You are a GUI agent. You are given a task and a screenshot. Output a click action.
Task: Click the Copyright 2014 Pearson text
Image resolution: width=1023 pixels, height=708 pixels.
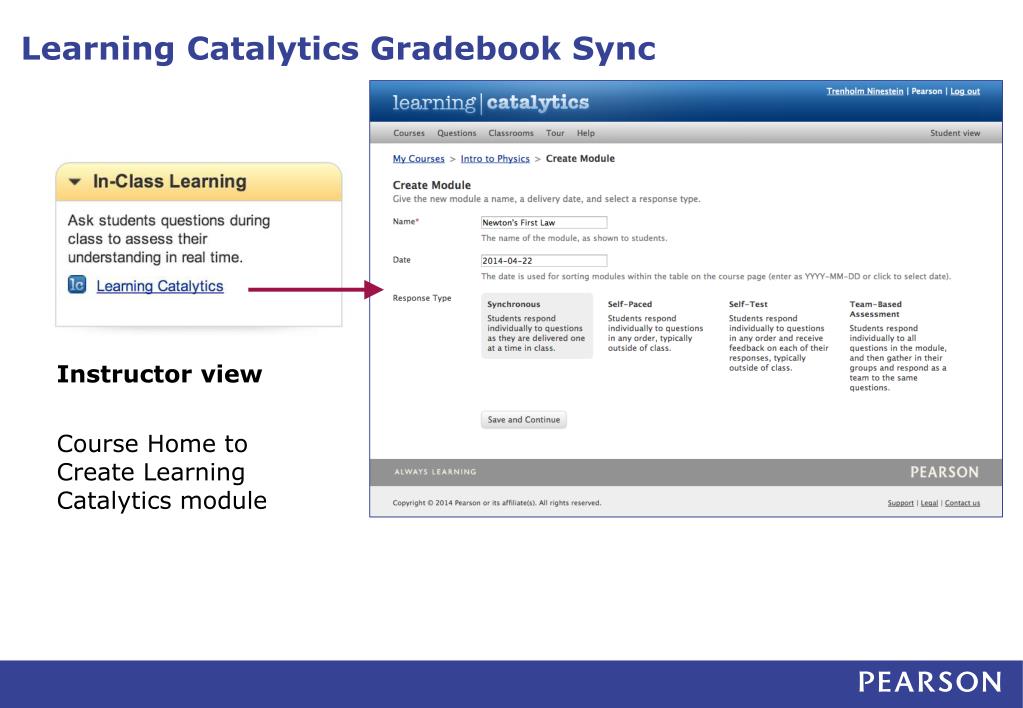point(496,503)
